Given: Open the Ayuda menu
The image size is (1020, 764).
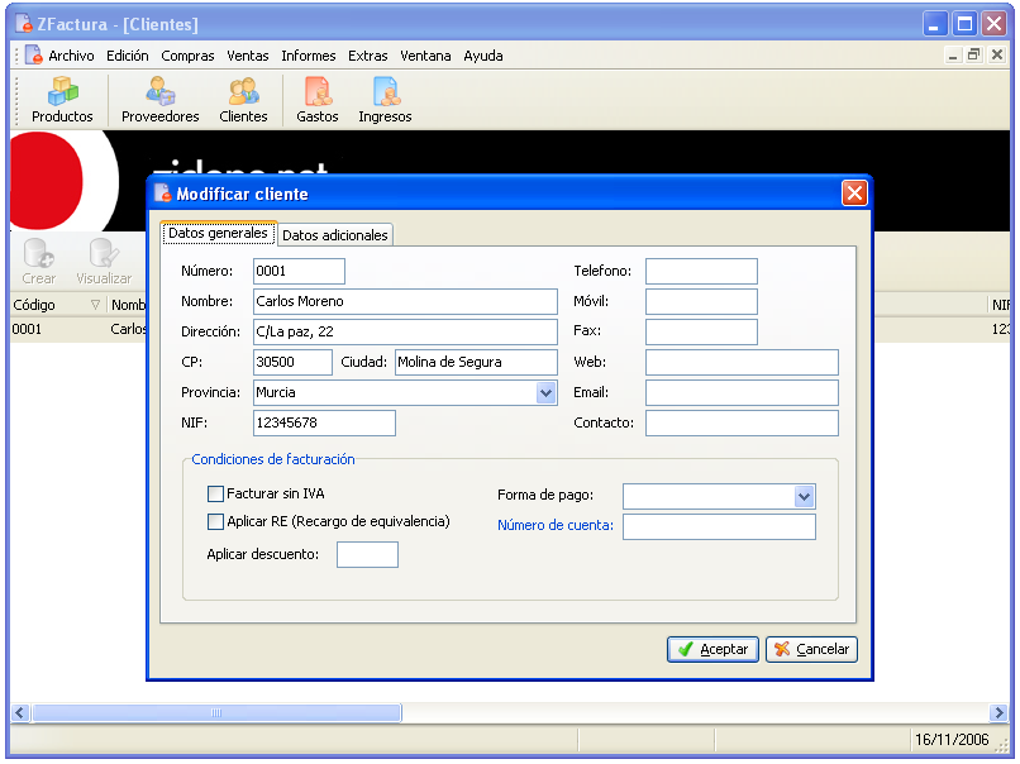Looking at the screenshot, I should (483, 56).
